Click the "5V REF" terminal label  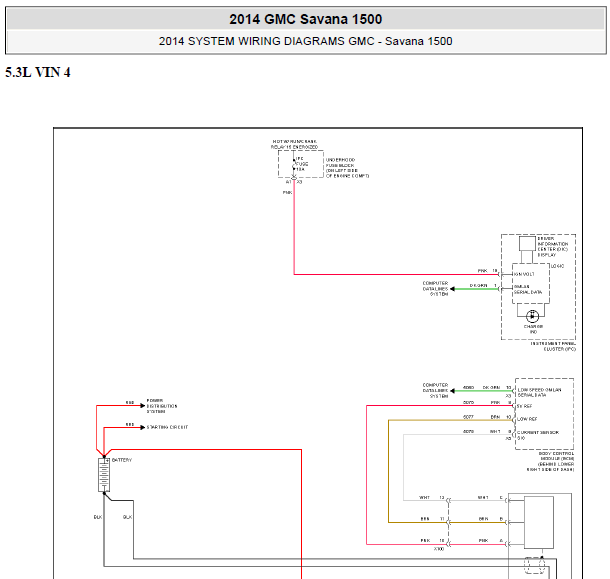pos(524,406)
